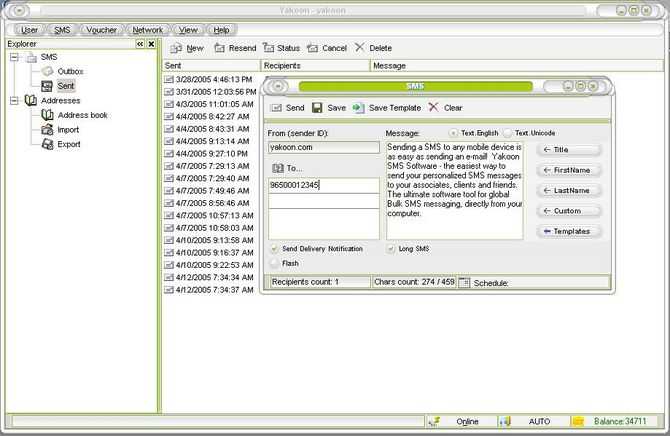Select Text Unicode radio button
This screenshot has height=436, width=670.
tap(507, 133)
